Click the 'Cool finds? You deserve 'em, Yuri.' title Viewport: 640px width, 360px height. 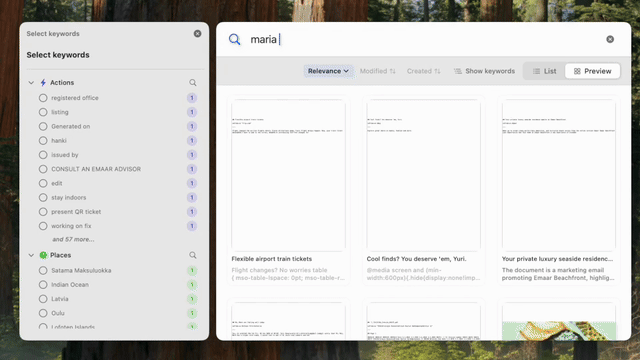coord(416,259)
